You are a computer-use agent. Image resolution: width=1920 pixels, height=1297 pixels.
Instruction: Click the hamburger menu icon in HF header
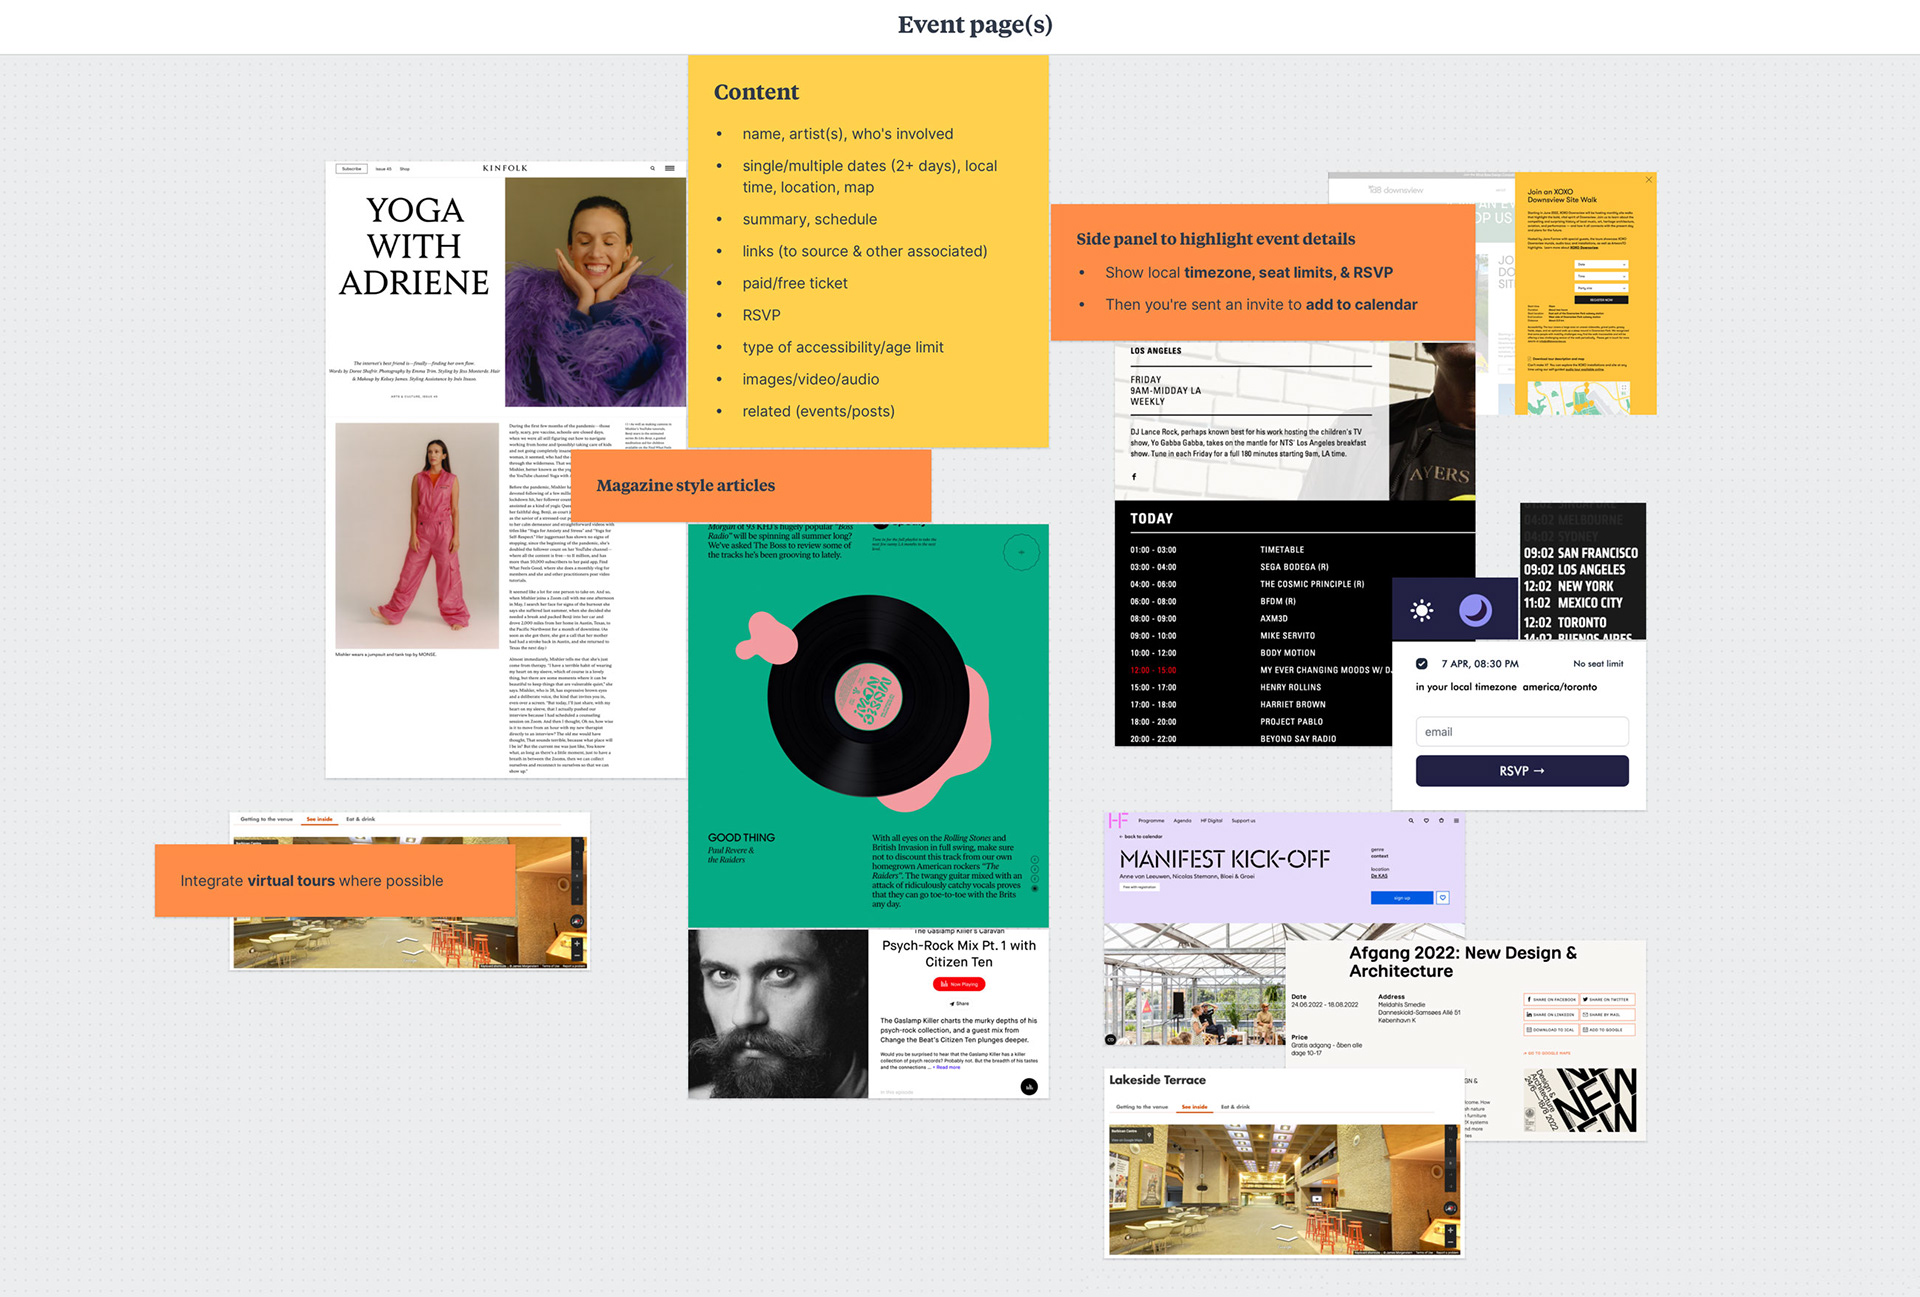(1456, 821)
